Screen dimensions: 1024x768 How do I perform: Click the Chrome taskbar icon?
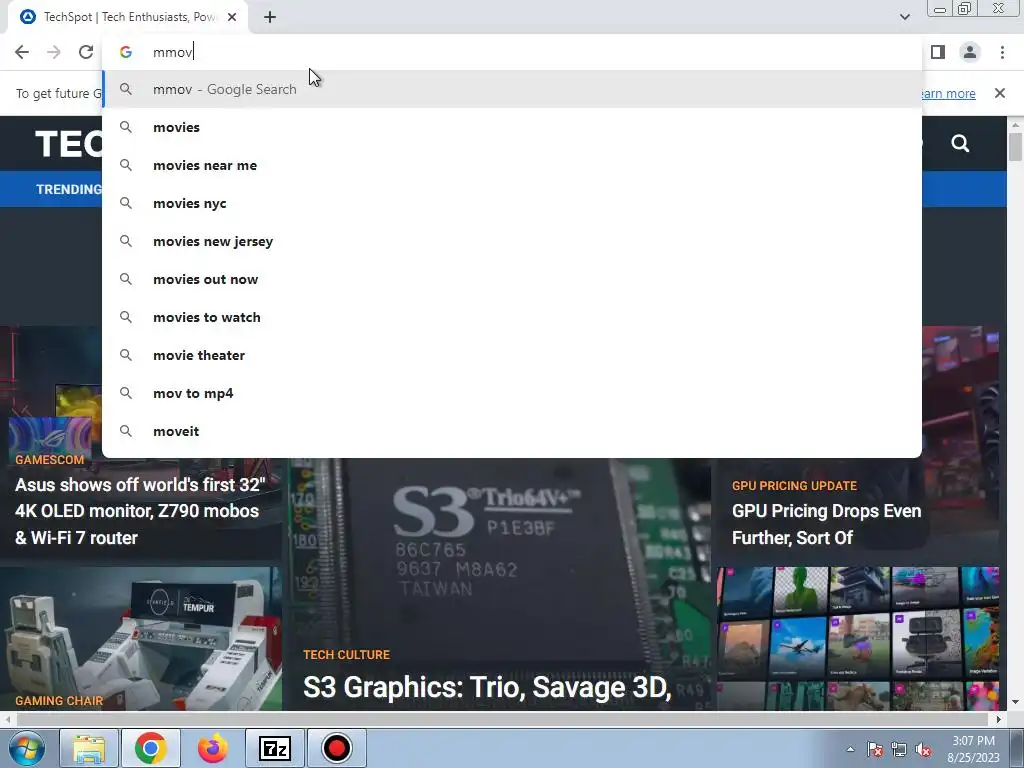[x=151, y=748]
